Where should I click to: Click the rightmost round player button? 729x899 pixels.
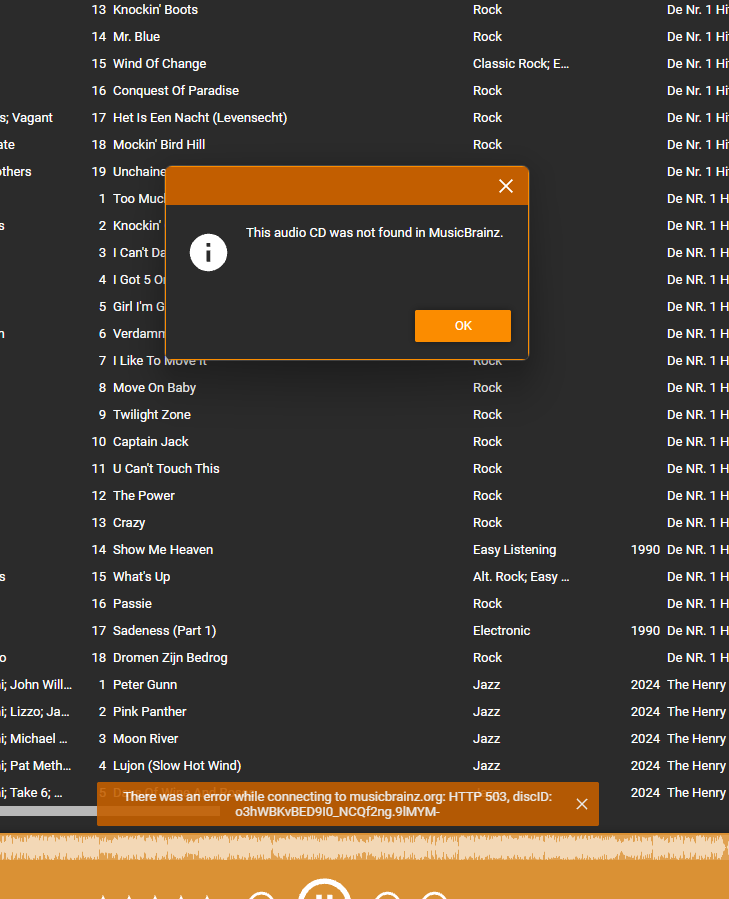click(x=434, y=895)
